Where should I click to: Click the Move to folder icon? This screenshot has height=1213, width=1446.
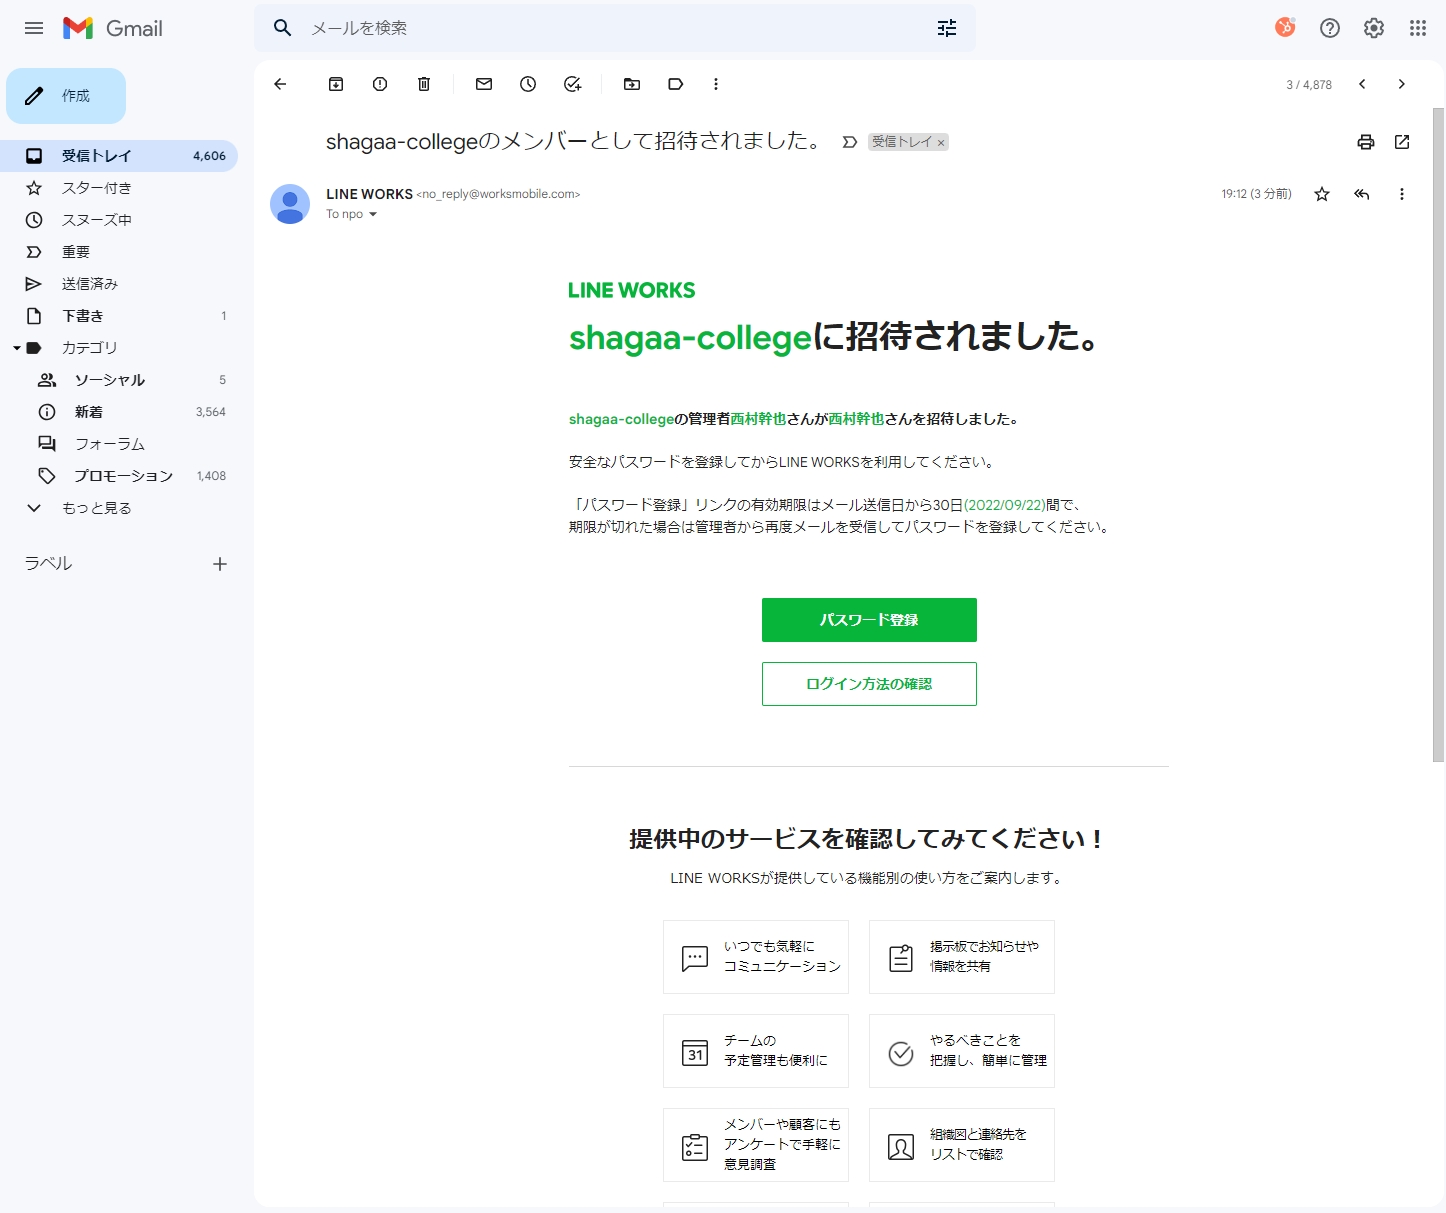(632, 84)
